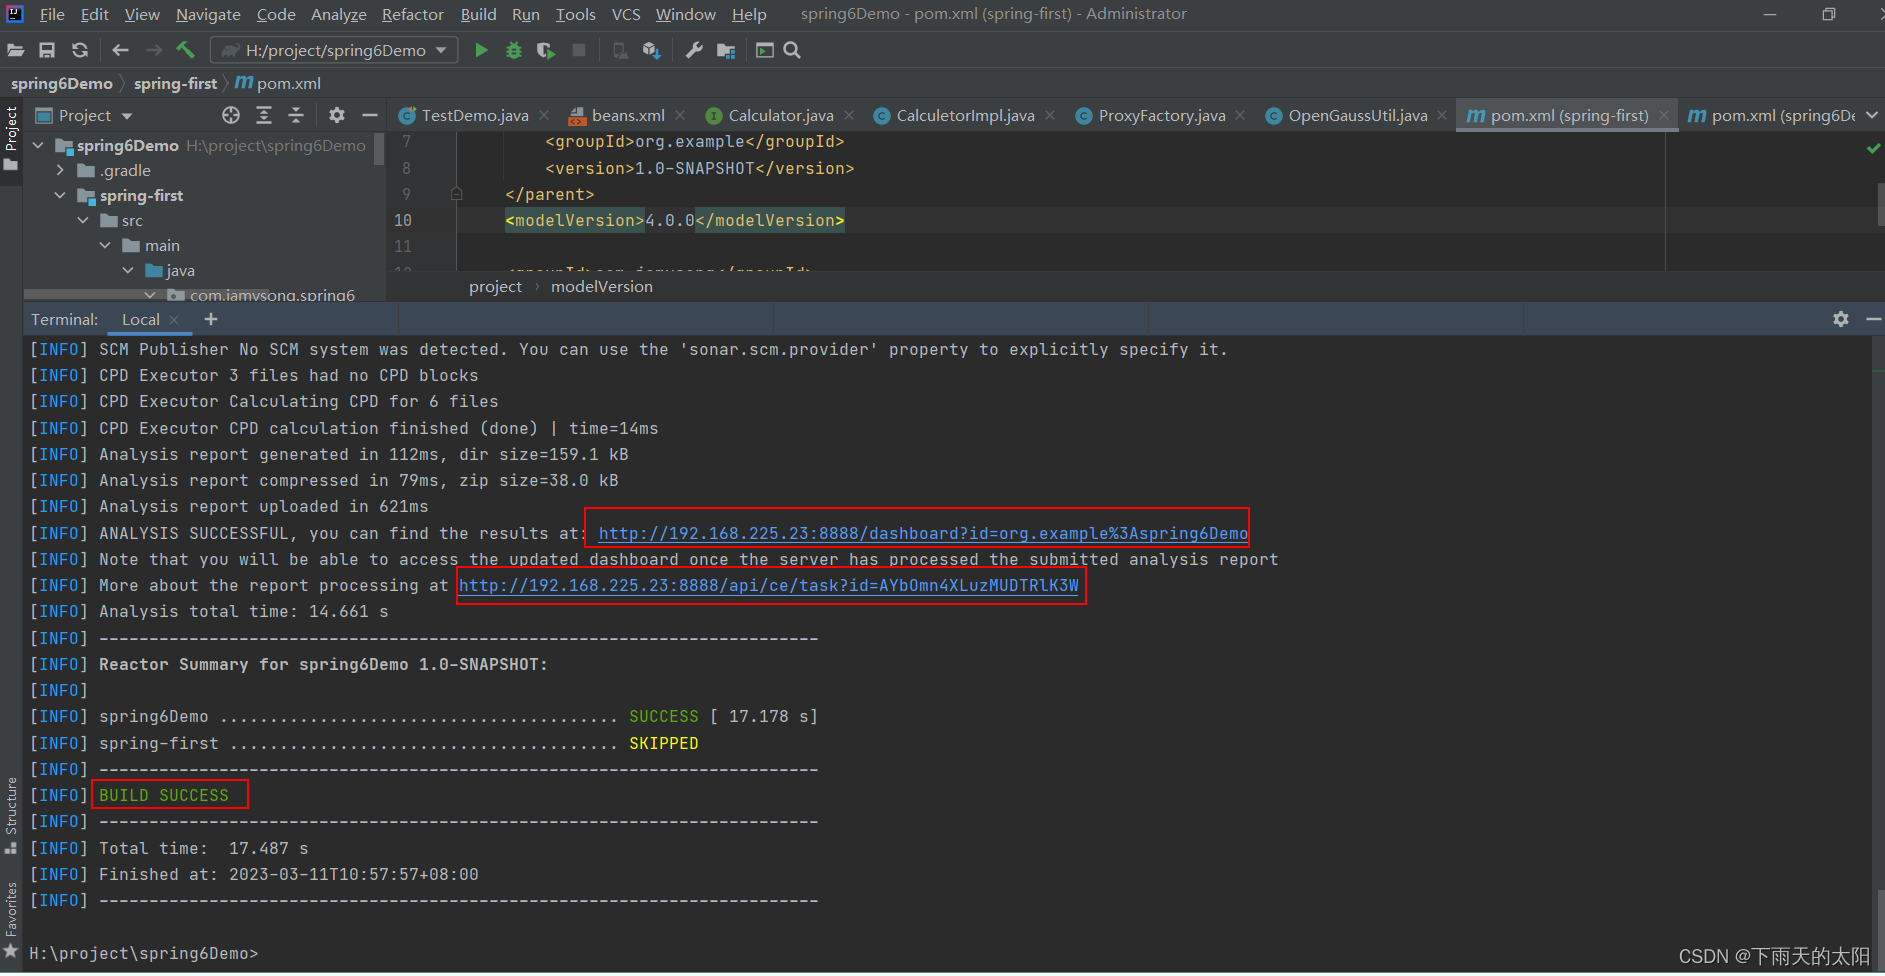
Task: Hide the Terminal panel with minus
Action: pos(1873,319)
